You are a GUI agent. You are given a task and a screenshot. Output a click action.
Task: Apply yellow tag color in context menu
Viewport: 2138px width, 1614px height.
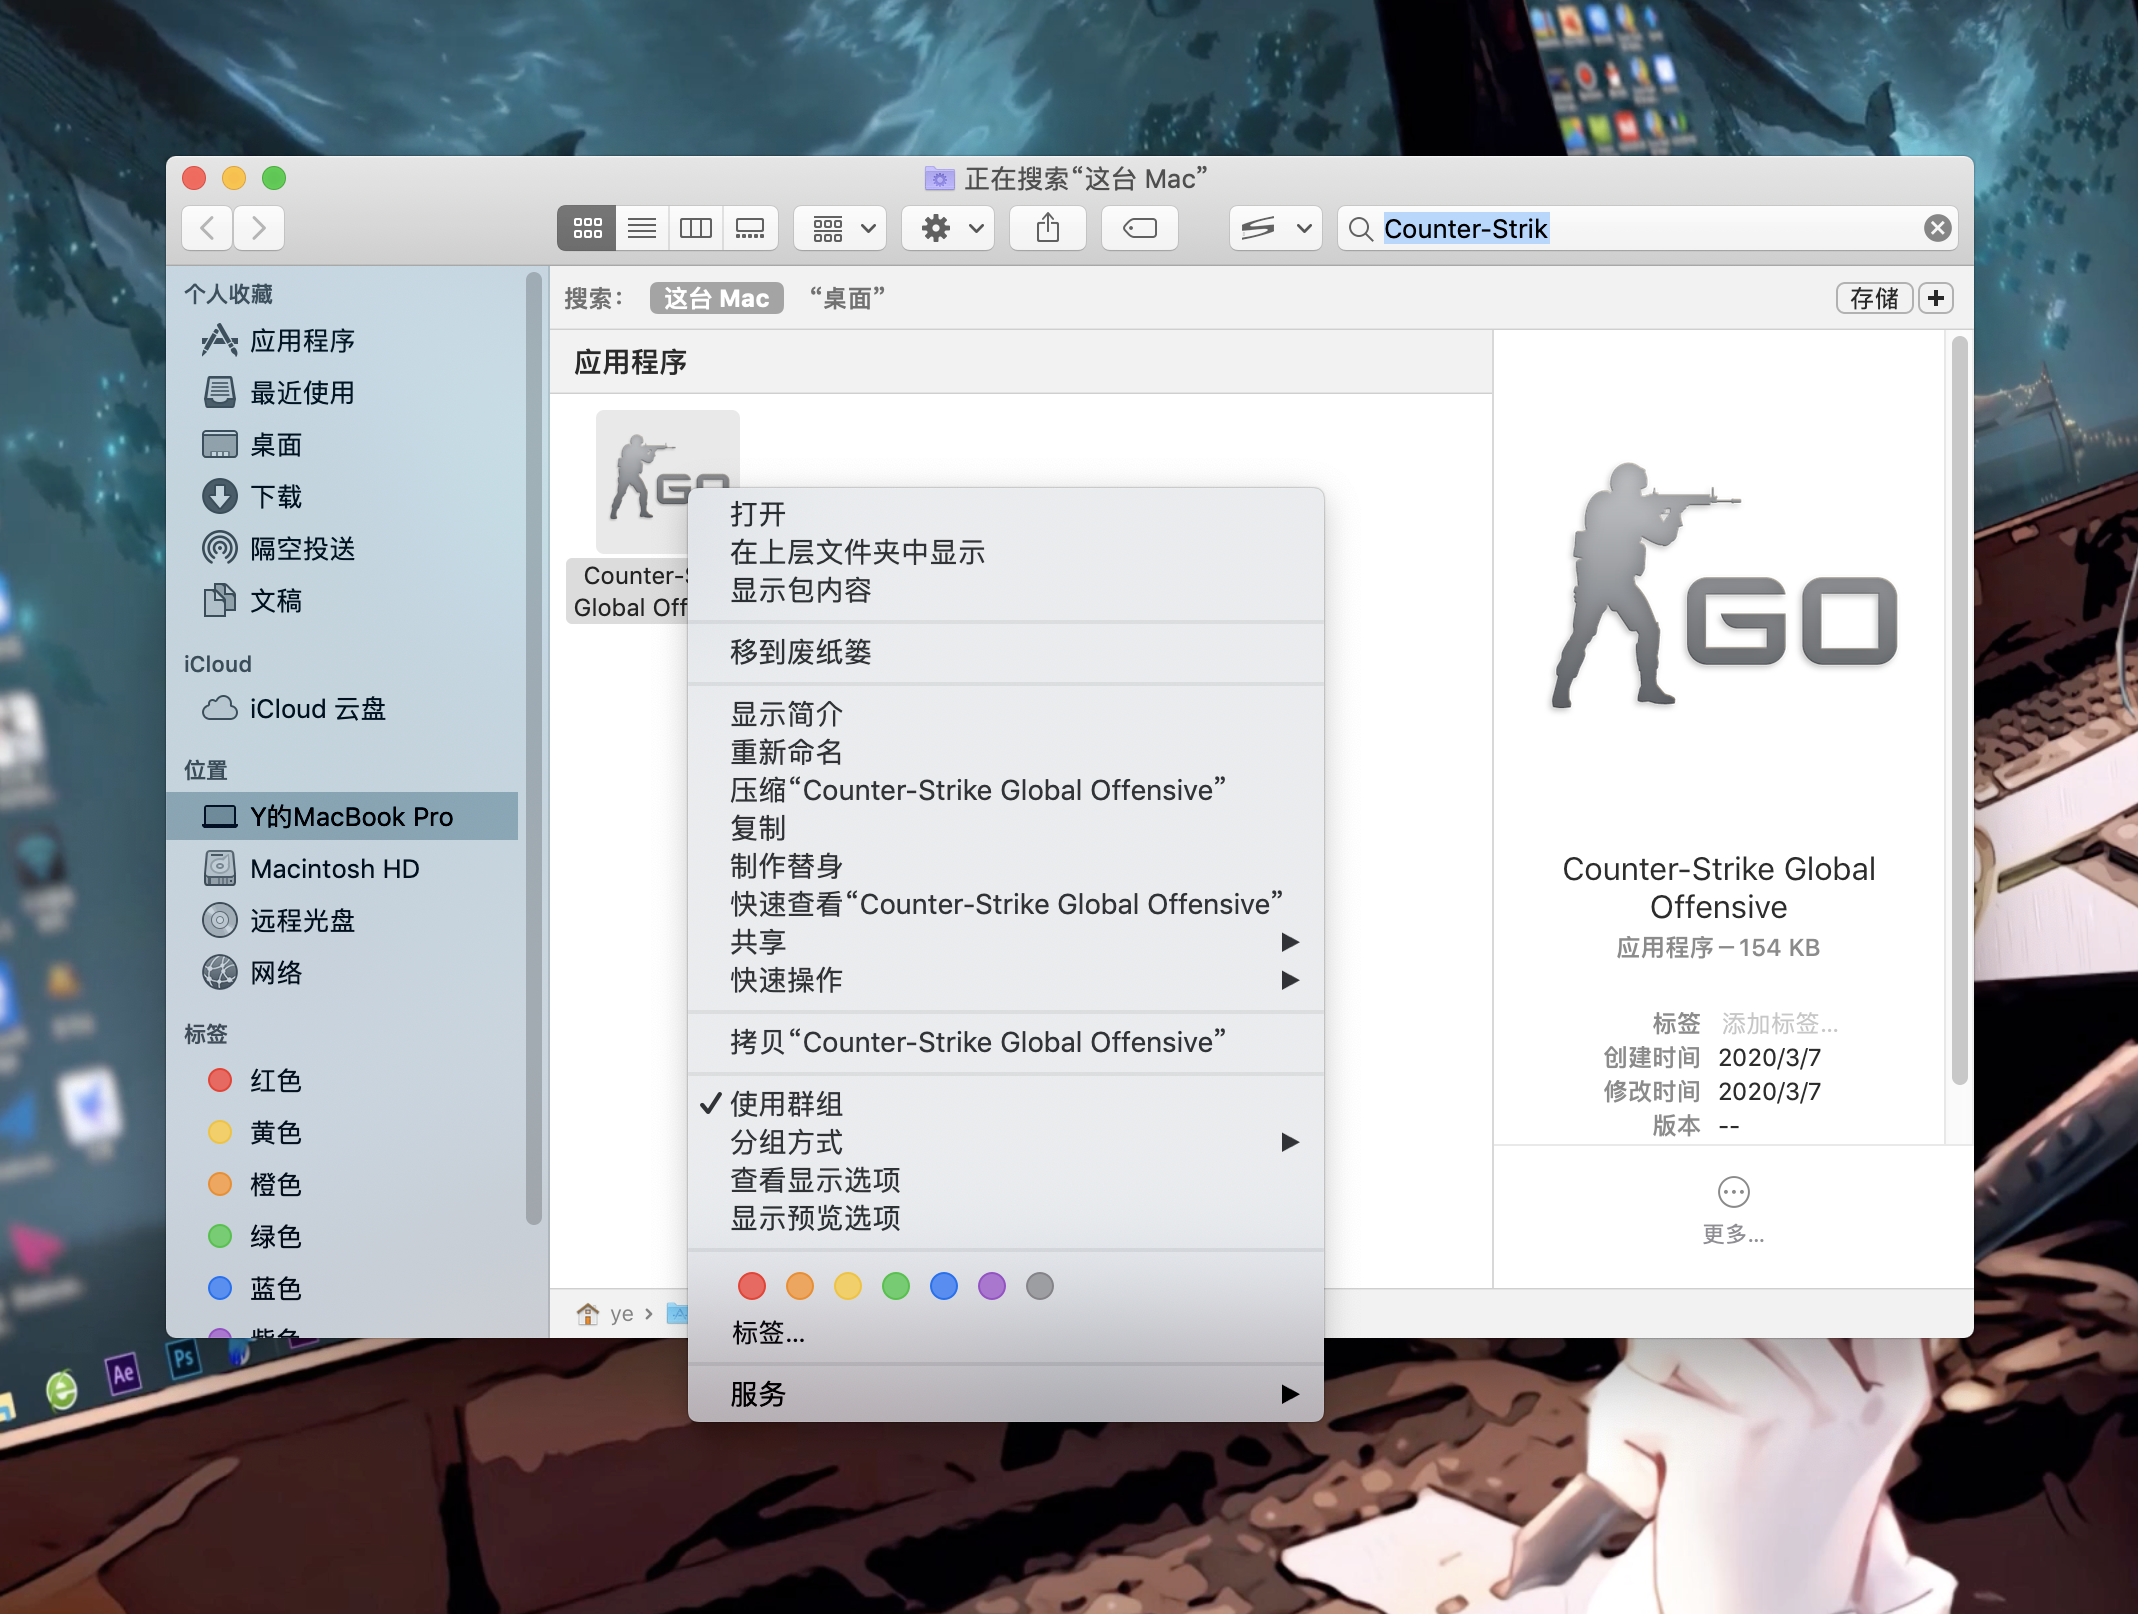(x=848, y=1286)
